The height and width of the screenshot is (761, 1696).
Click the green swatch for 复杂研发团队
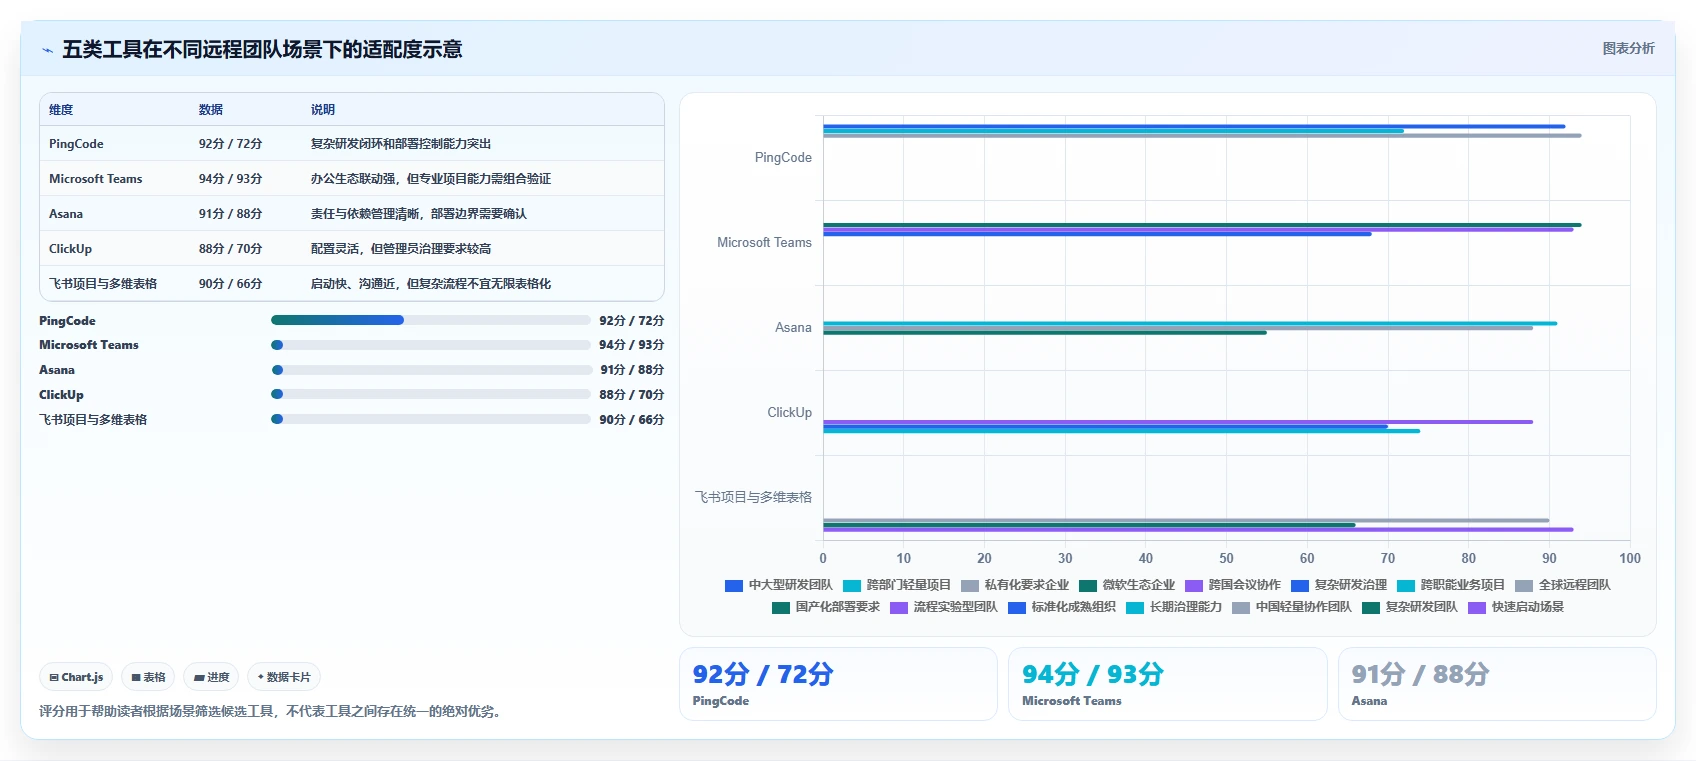pos(1371,607)
